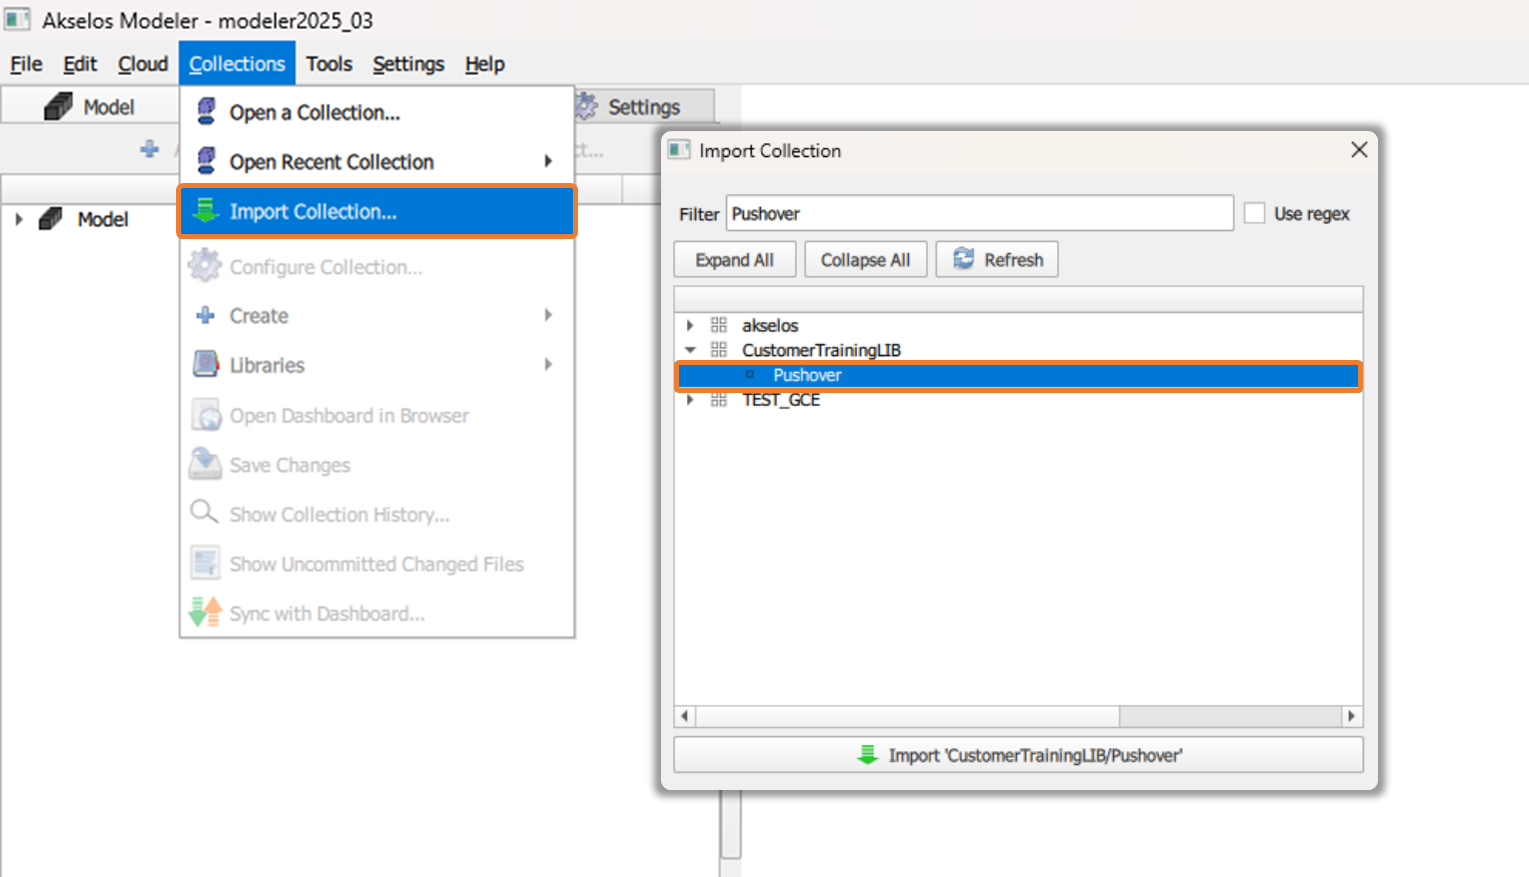The height and width of the screenshot is (877, 1529).
Task: Expand the Model tree node
Action: click(x=18, y=219)
